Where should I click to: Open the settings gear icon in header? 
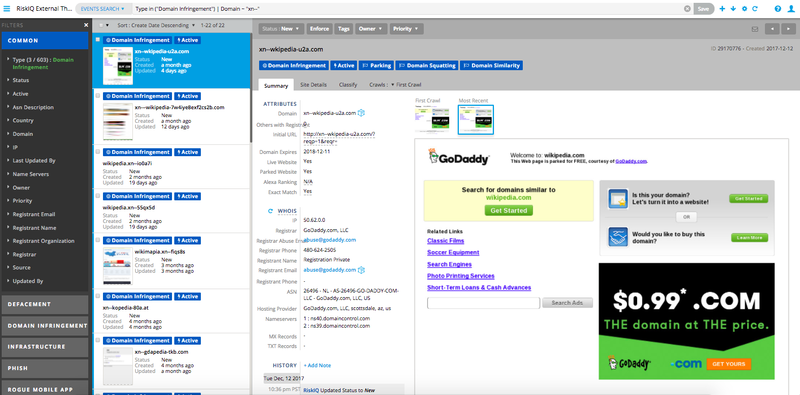pyautogui.click(x=744, y=9)
